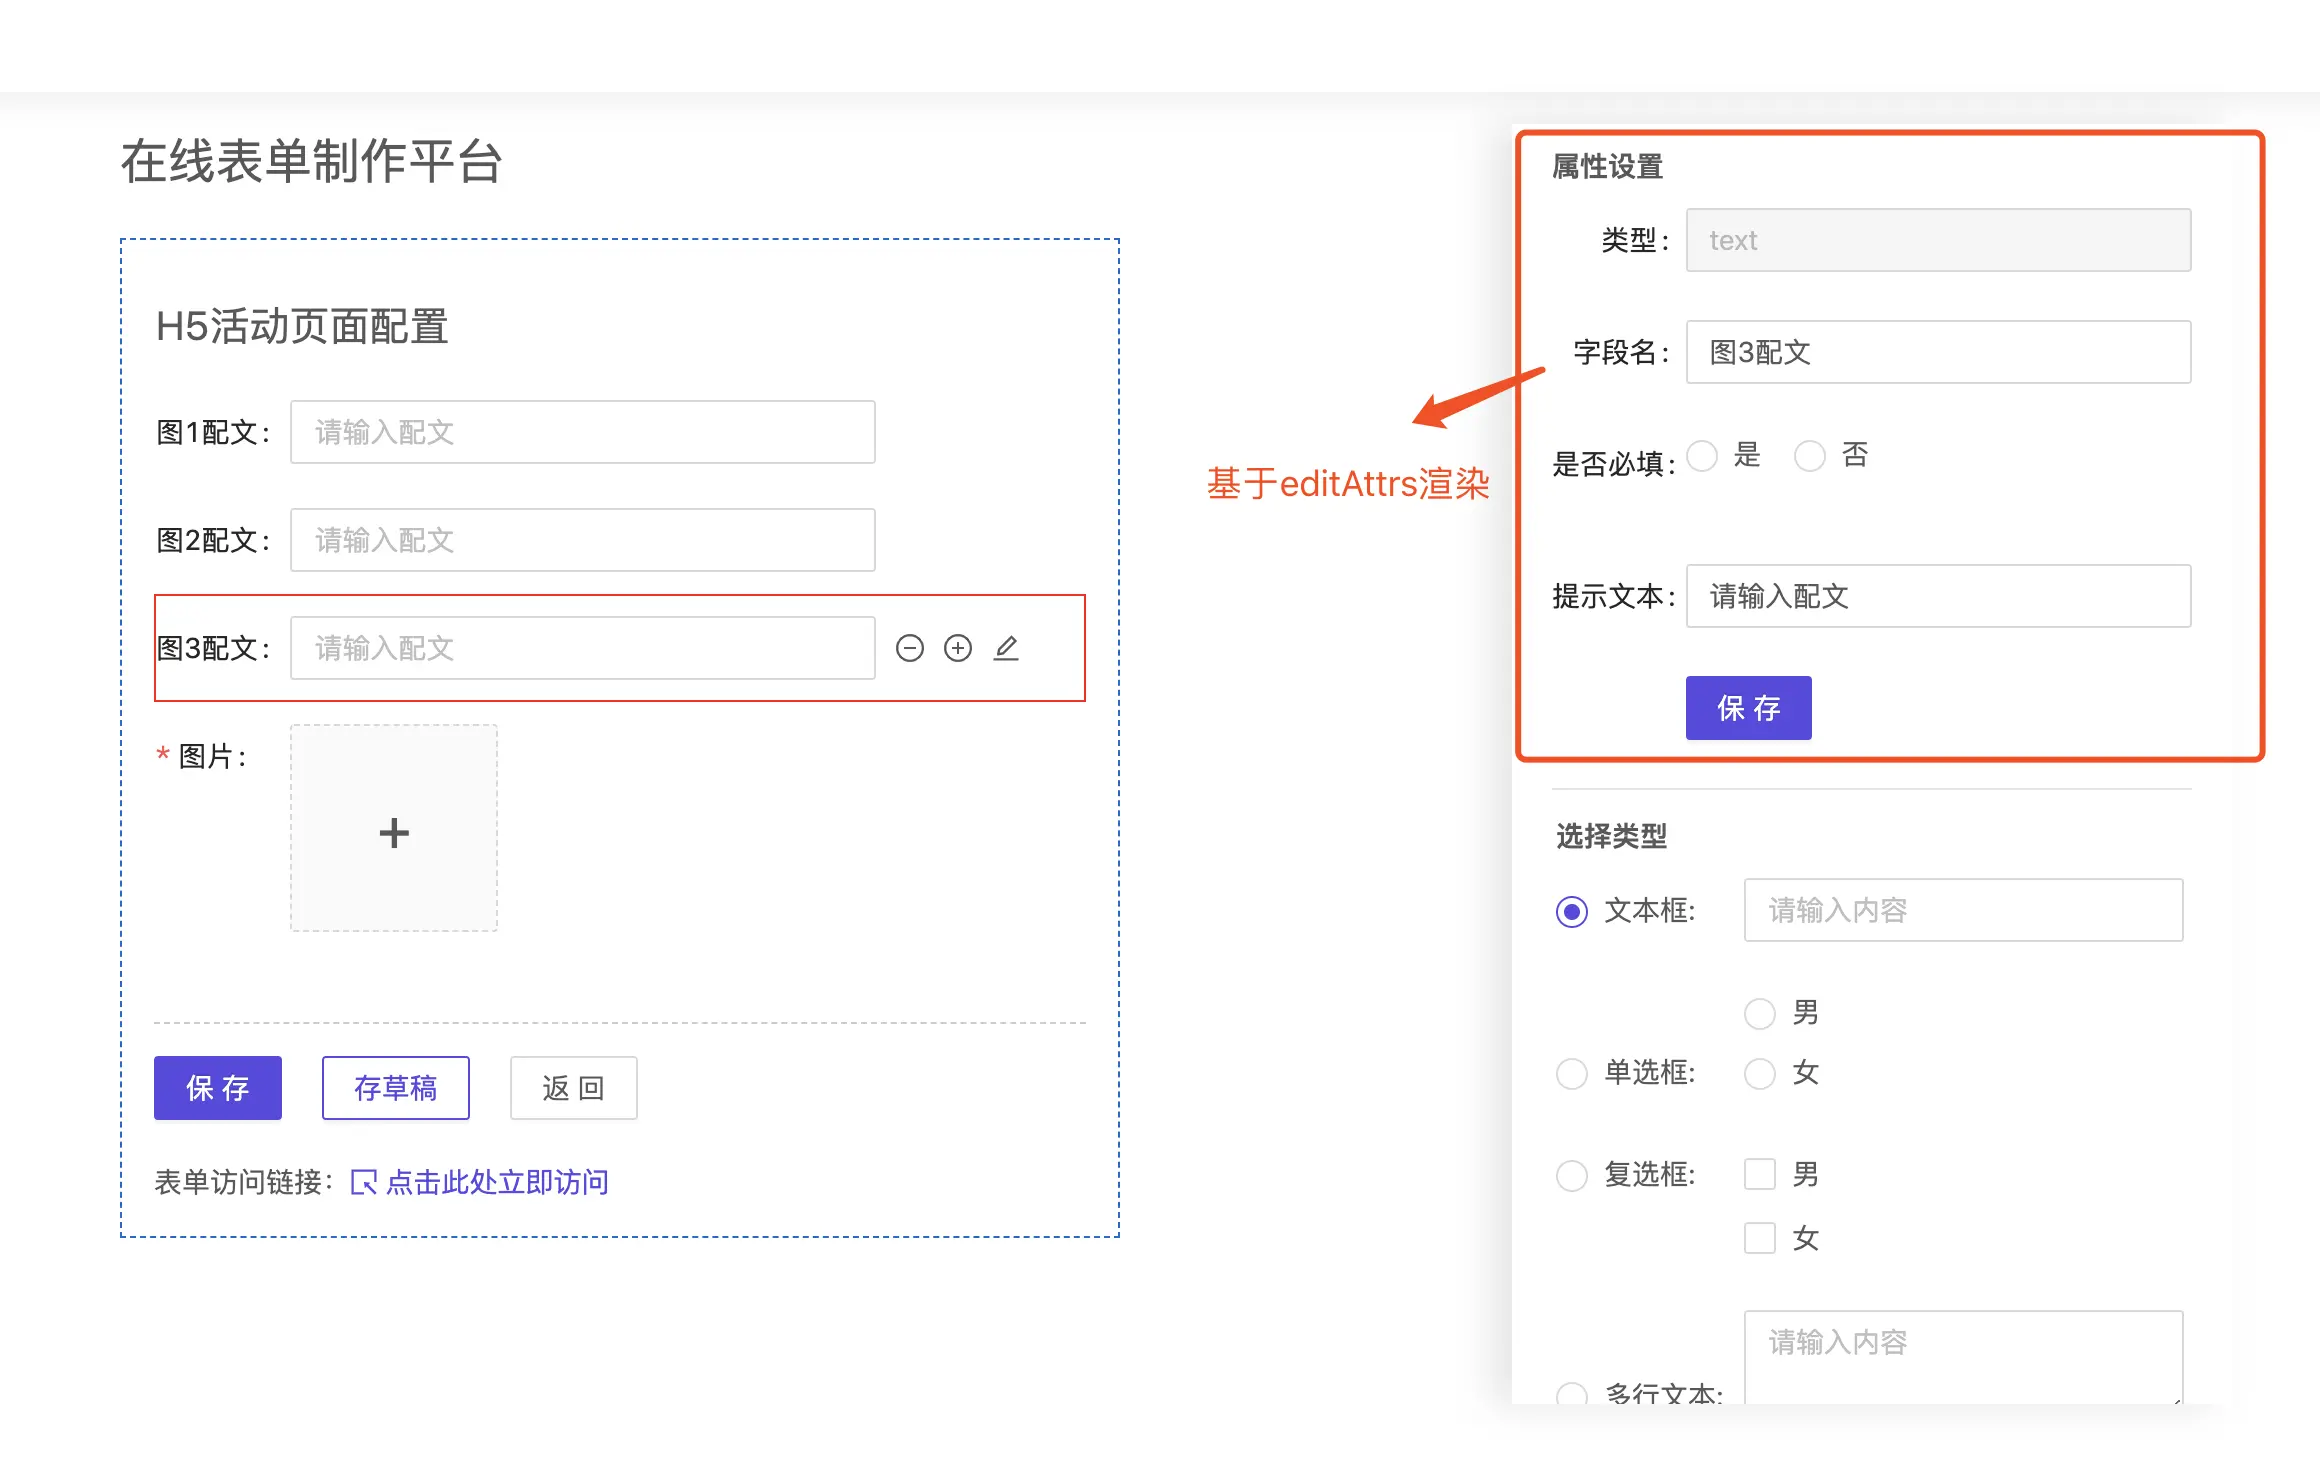Click the 属性设置 panel heading

click(x=1607, y=166)
